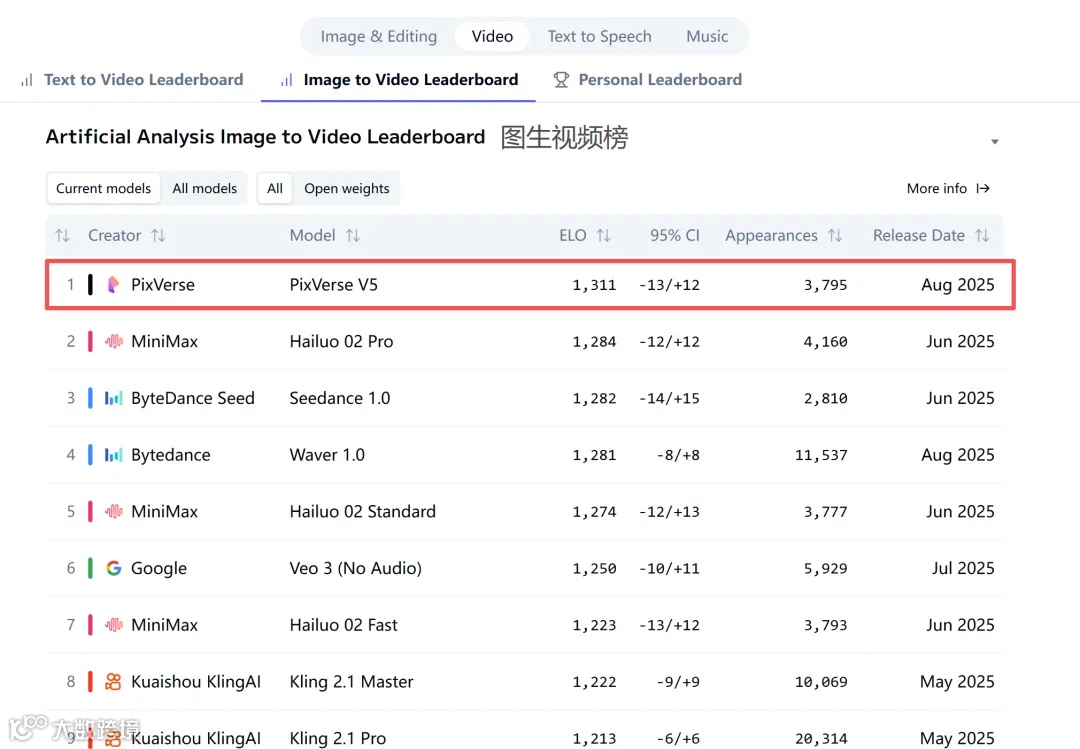
Task: Click Jul 2025 release date
Action: pos(963,568)
